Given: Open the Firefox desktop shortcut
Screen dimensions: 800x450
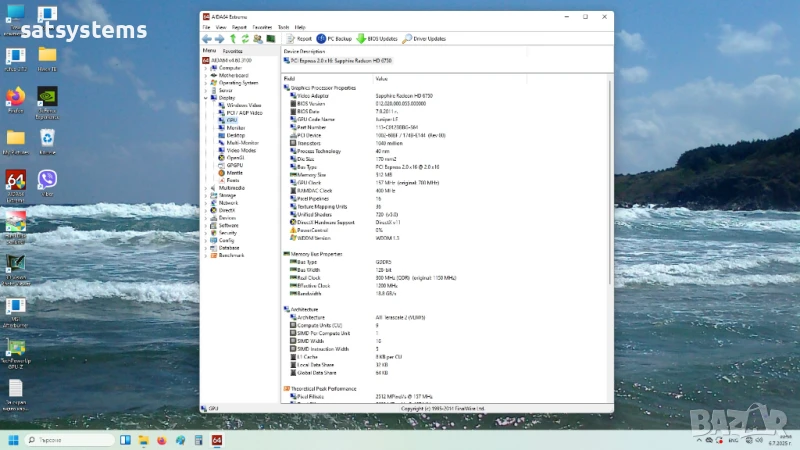Looking at the screenshot, I should coord(15,96).
